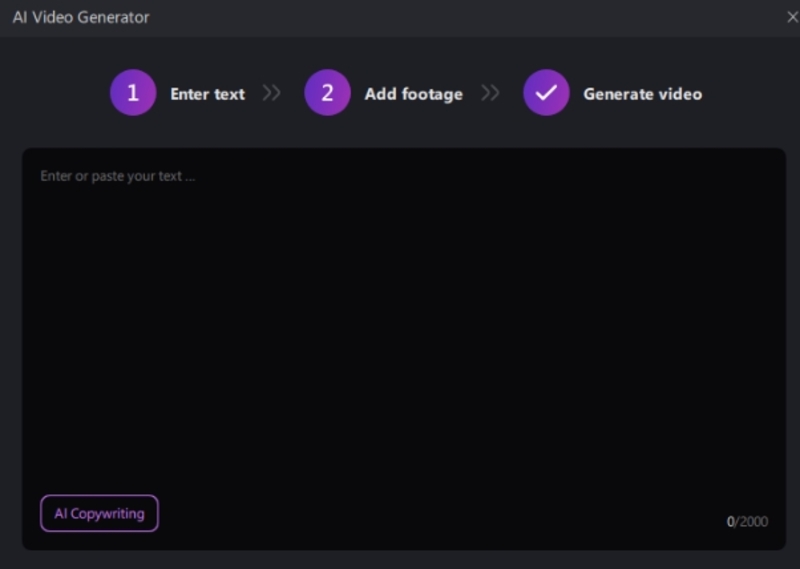Click the digit 1 in the step badge
Image resolution: width=800 pixels, height=569 pixels.
(133, 93)
